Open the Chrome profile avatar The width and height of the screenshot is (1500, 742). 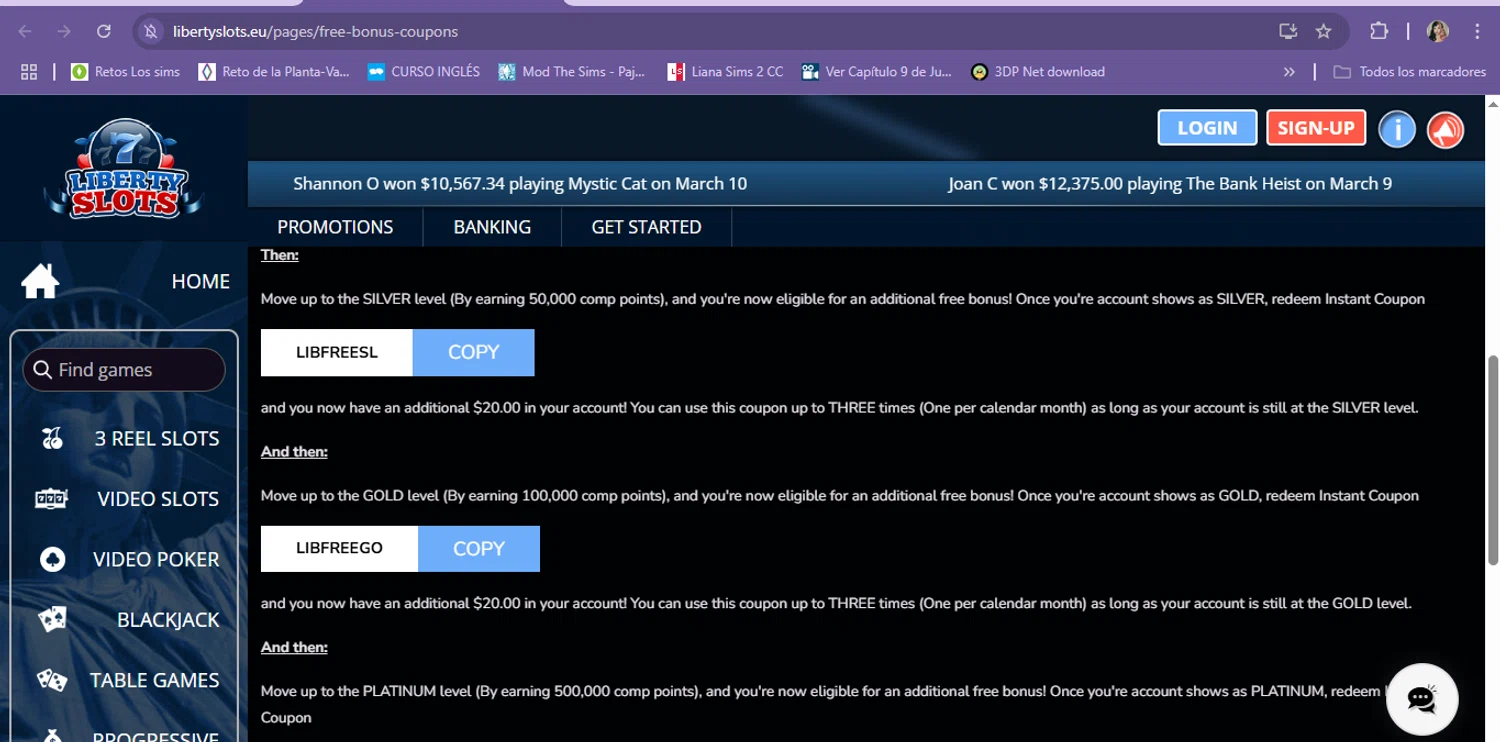click(1438, 31)
